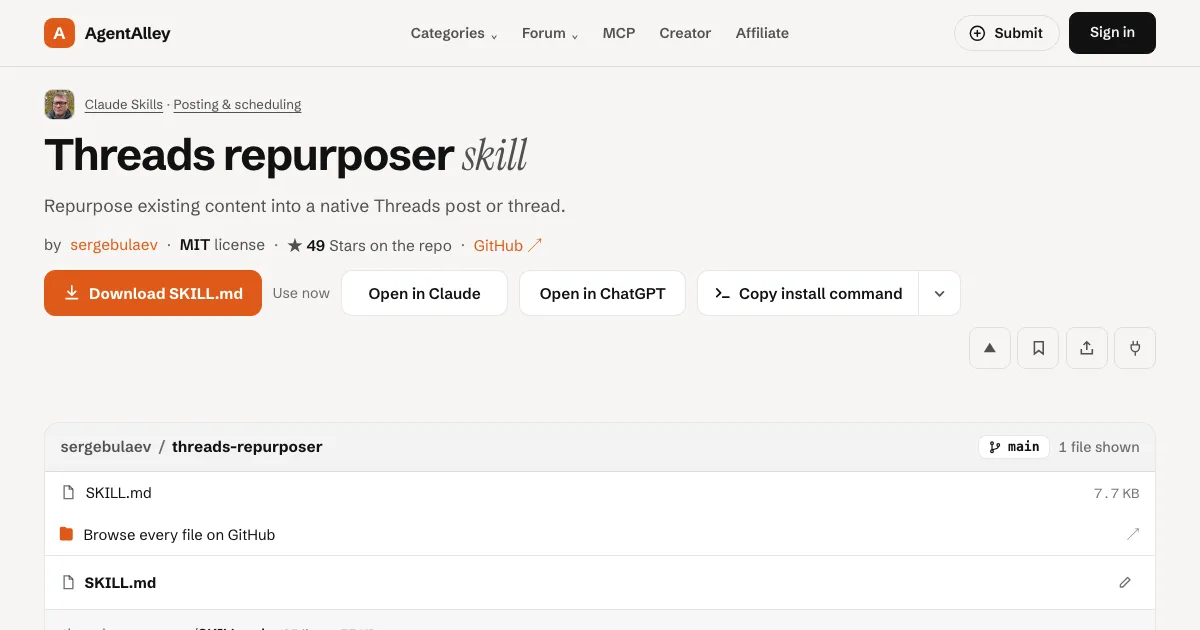The height and width of the screenshot is (630, 1200).
Task: Click Copy install command button
Action: (808, 293)
